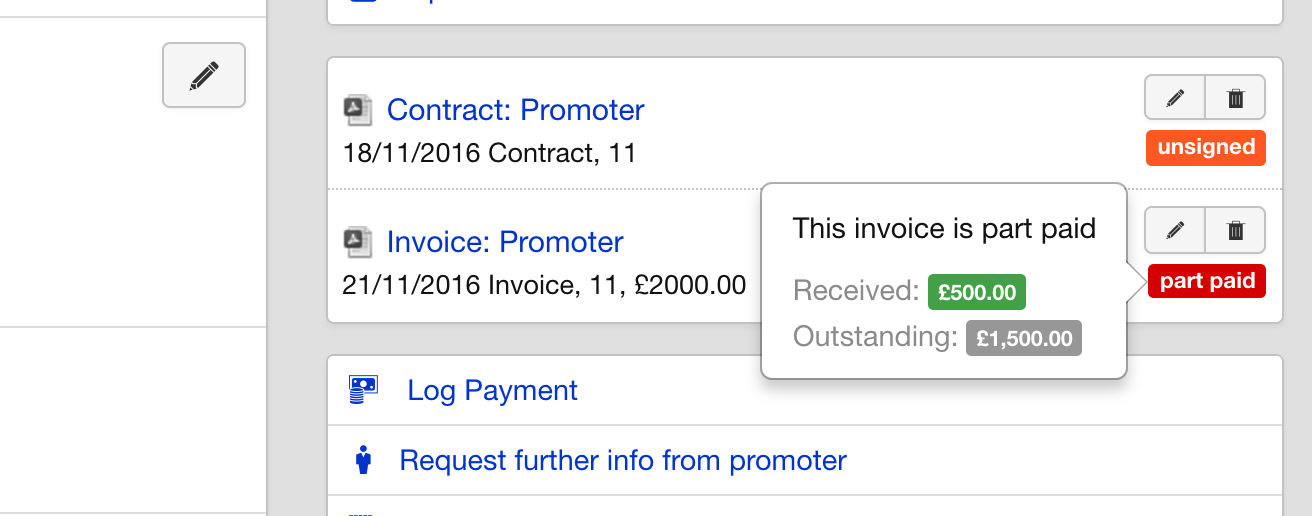This screenshot has height=516, width=1312.
Task: Edit the Promoter invoice with pencil icon
Action: point(1175,230)
